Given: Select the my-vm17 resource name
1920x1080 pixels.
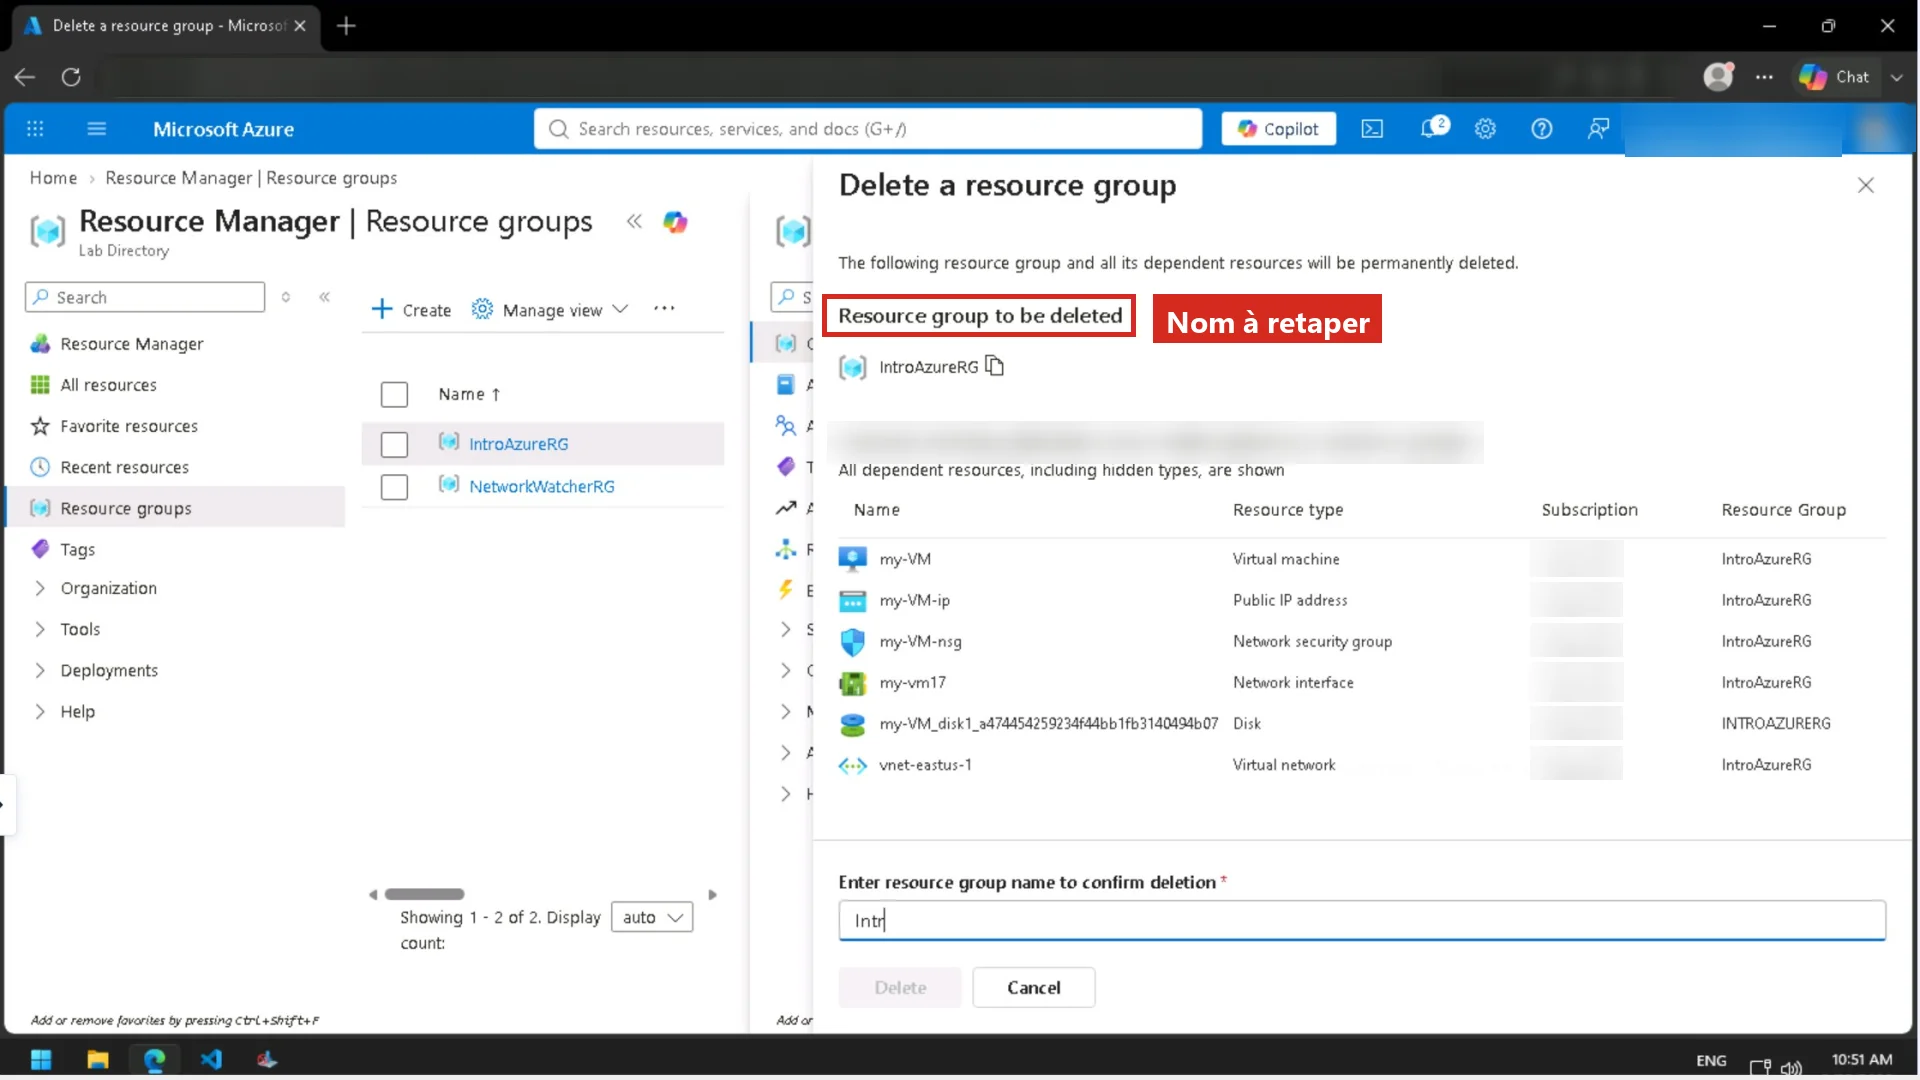Looking at the screenshot, I should [x=912, y=682].
